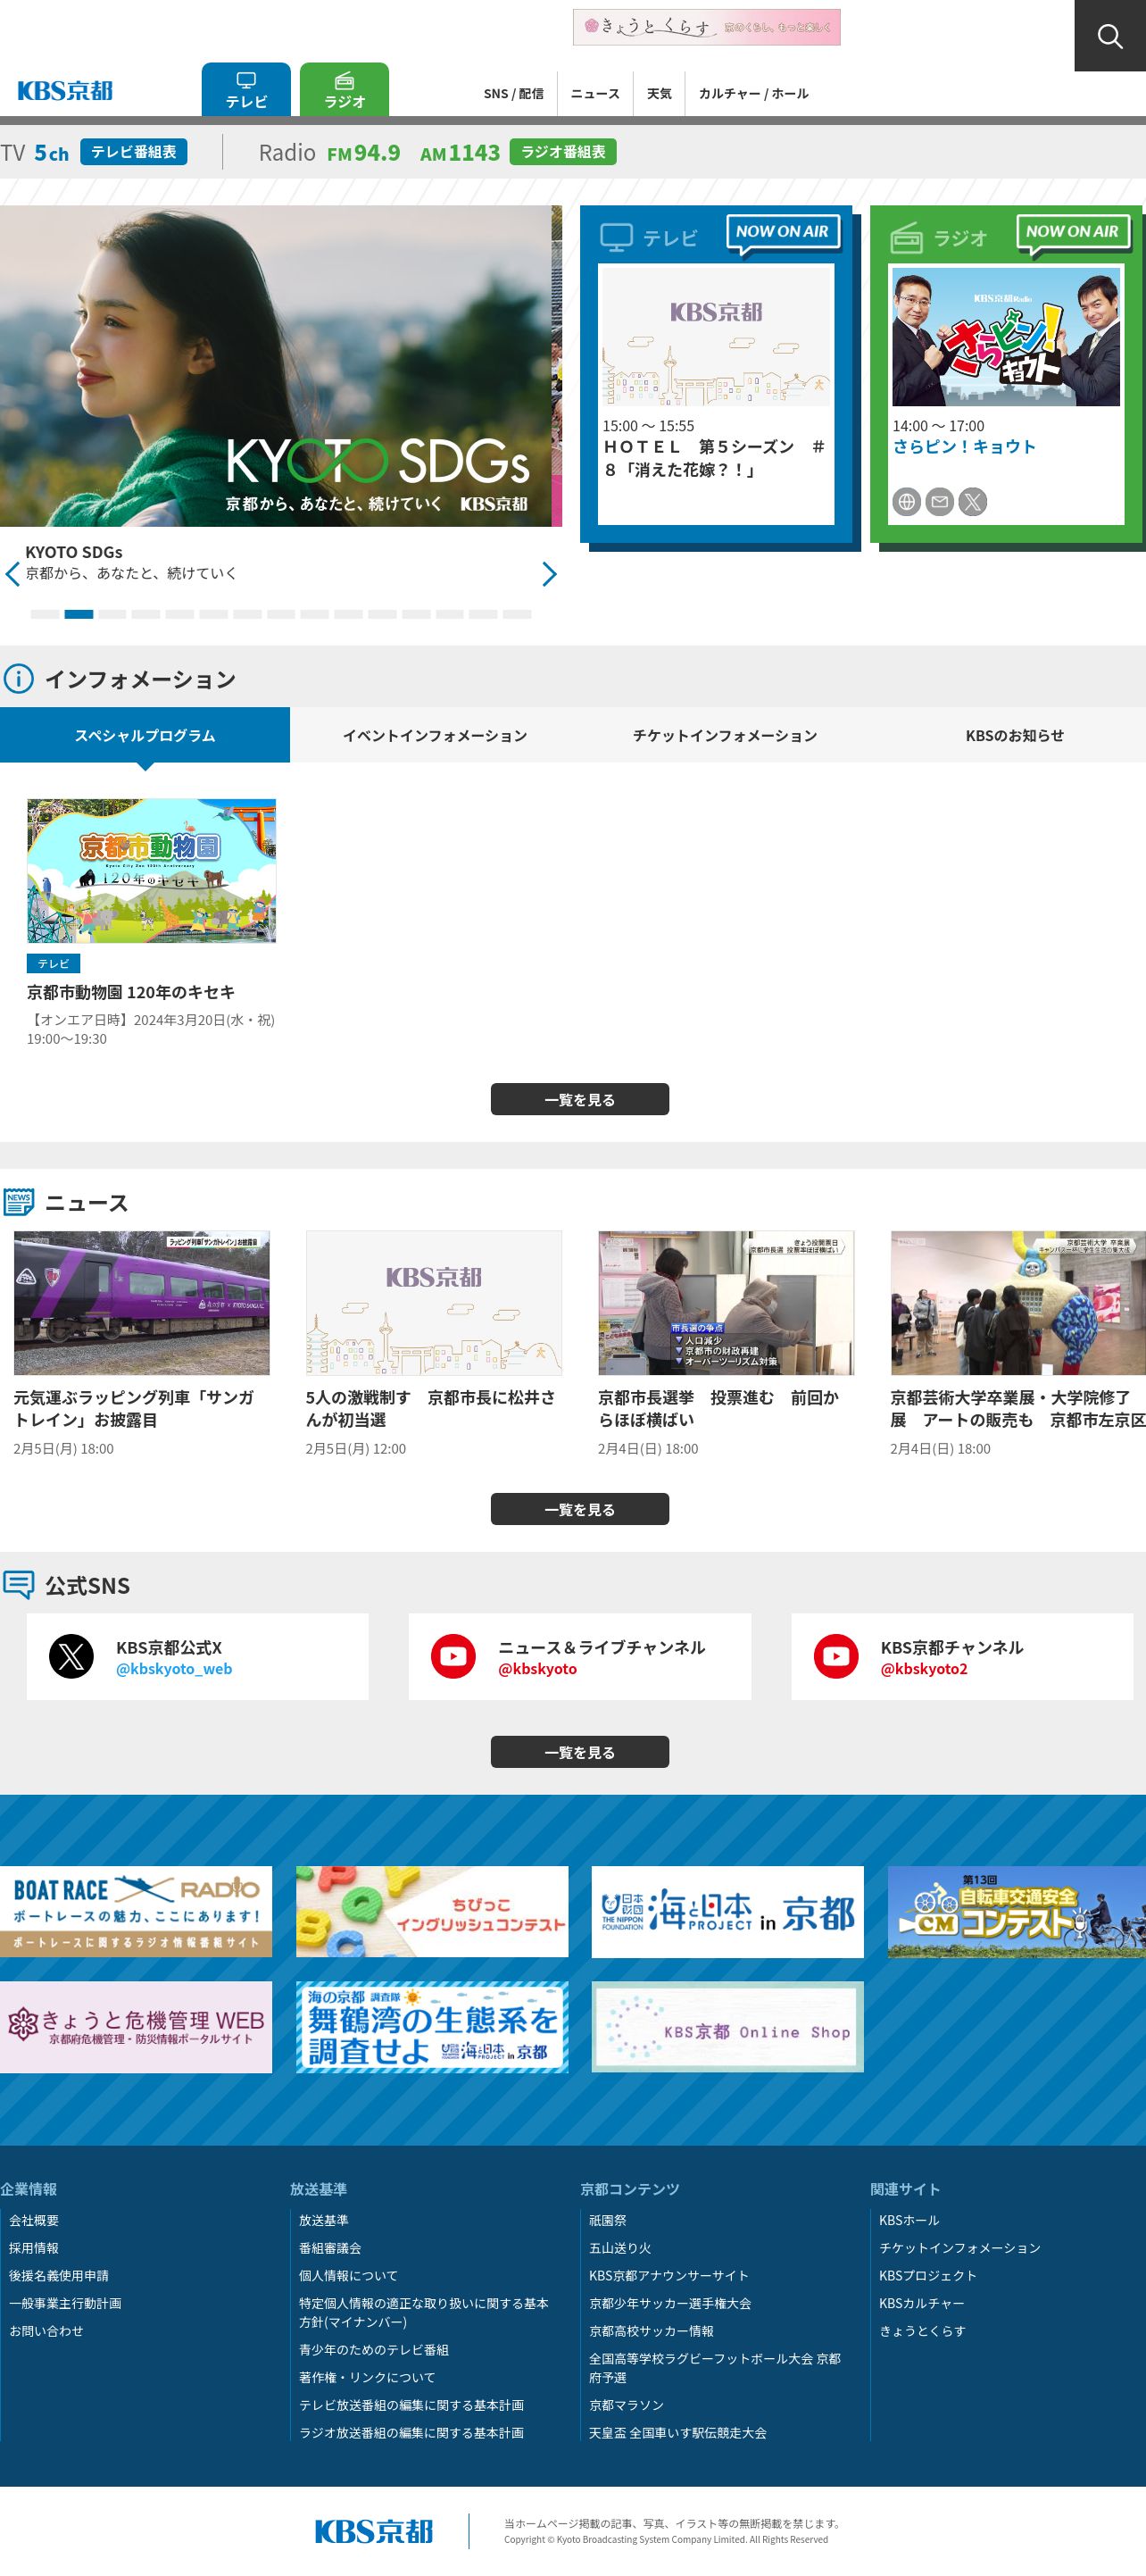Open the X icon under radio program

click(973, 502)
